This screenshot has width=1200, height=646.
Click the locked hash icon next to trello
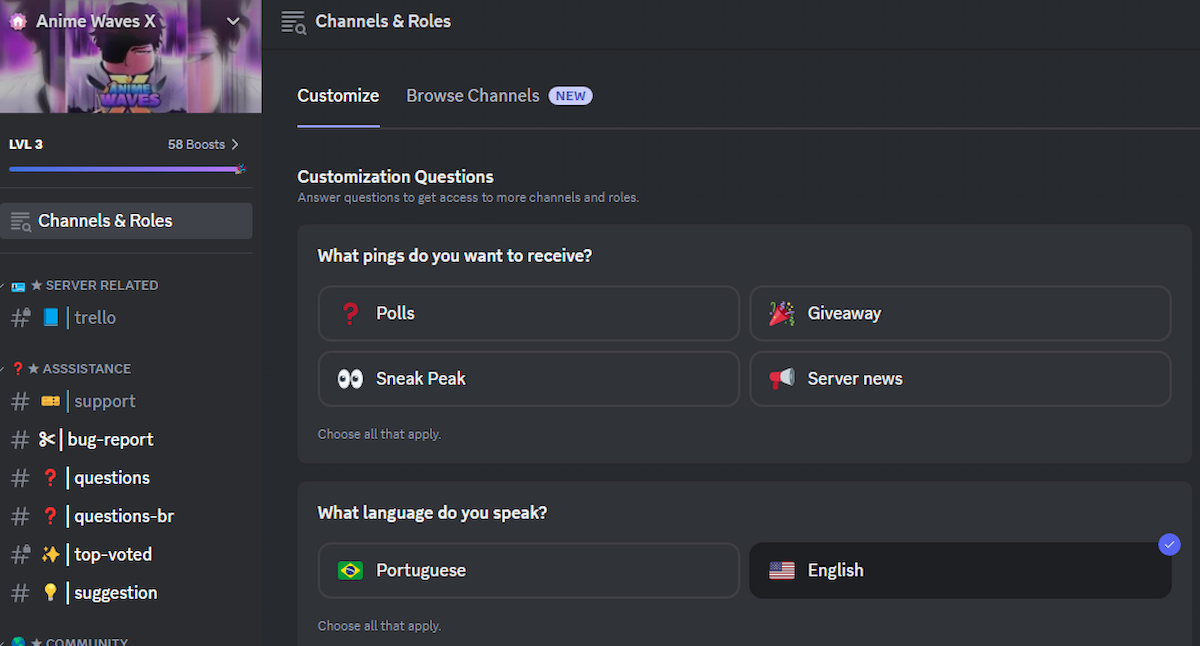click(x=20, y=318)
